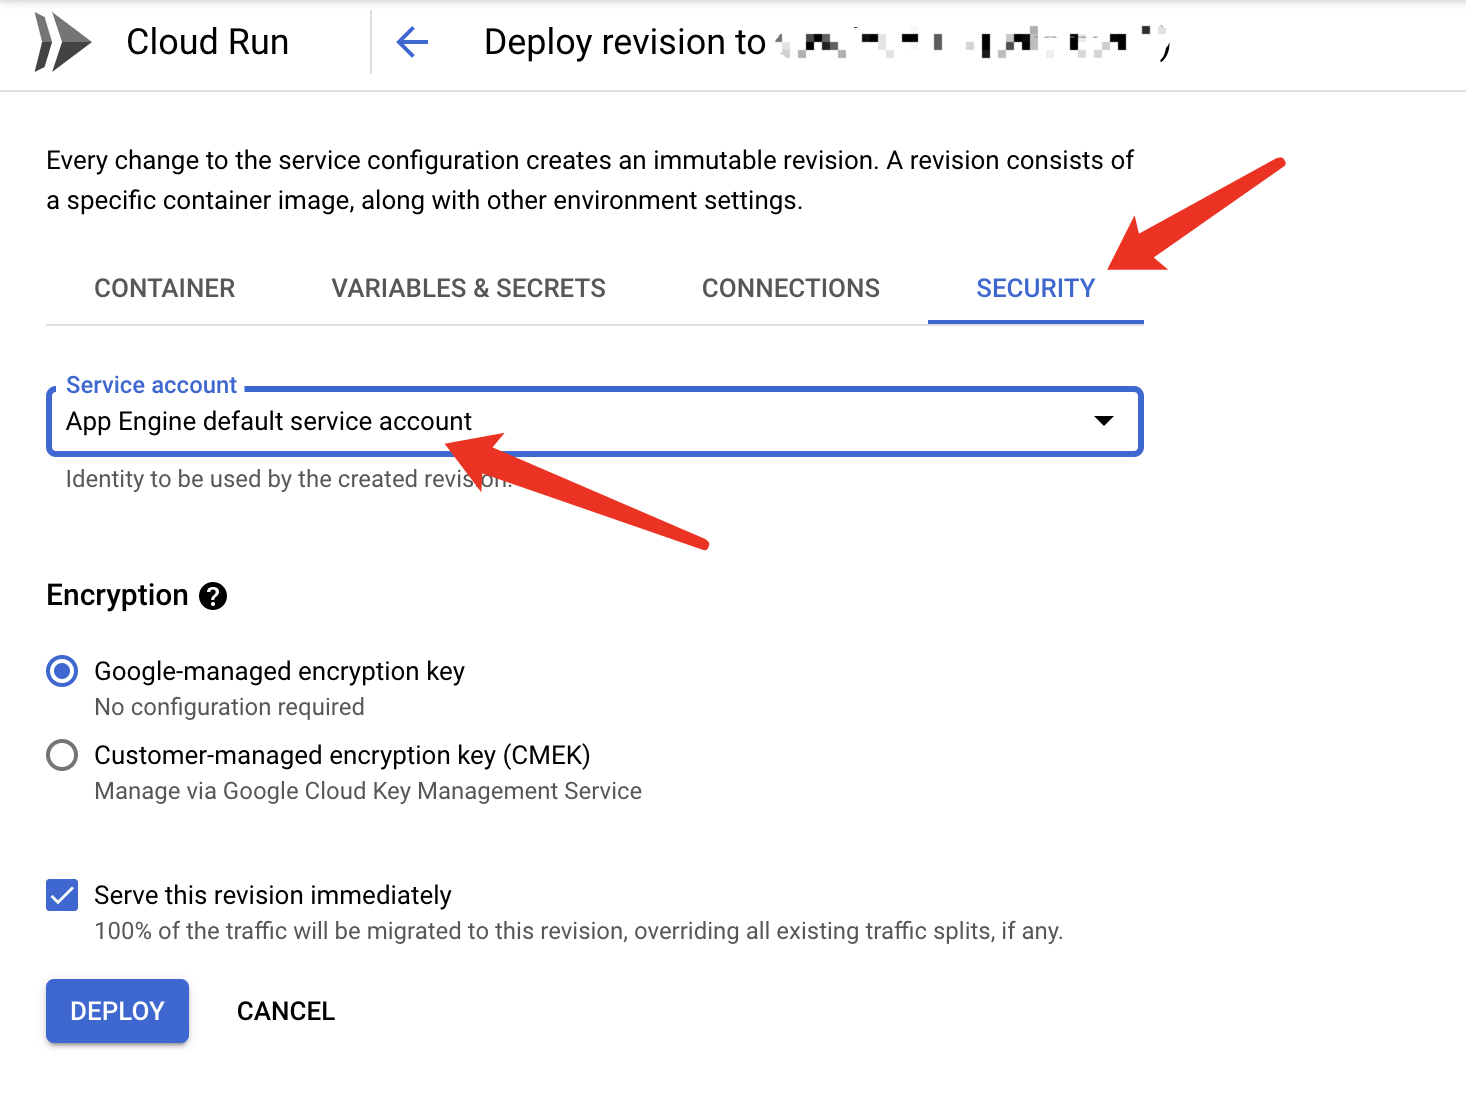Click the Cloud Run title text
This screenshot has width=1466, height=1102.
click(207, 42)
